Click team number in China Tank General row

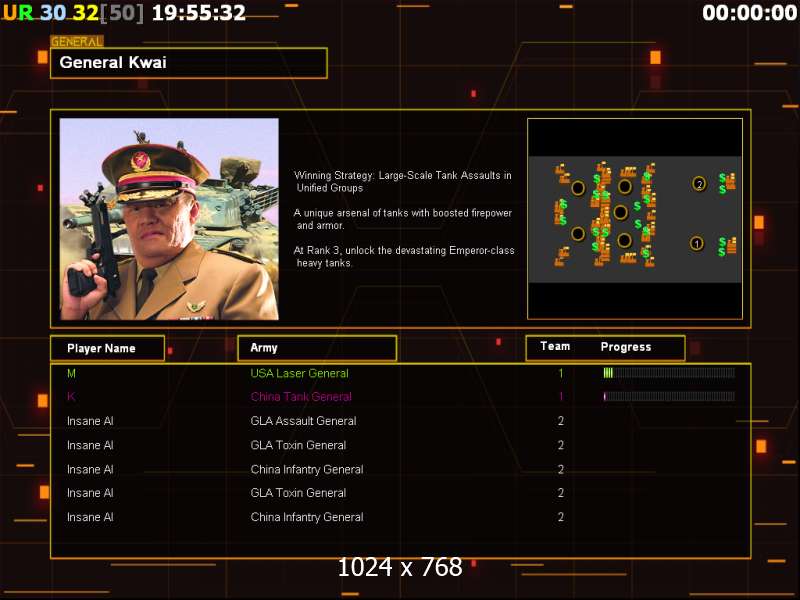pos(561,397)
